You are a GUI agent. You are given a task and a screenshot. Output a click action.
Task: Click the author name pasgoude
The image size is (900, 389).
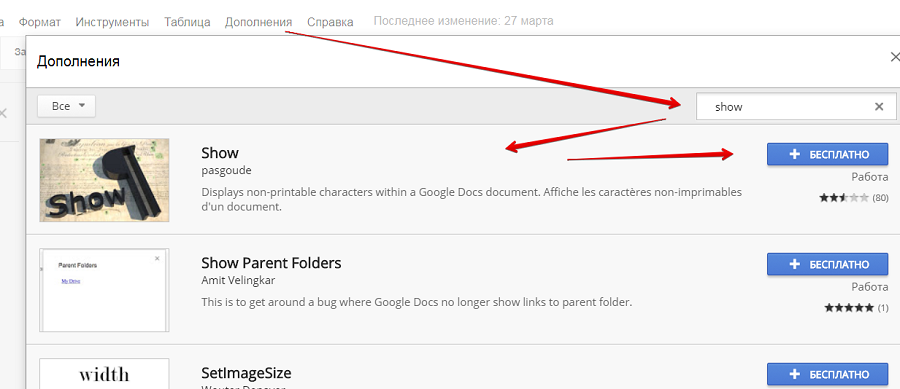pos(226,171)
